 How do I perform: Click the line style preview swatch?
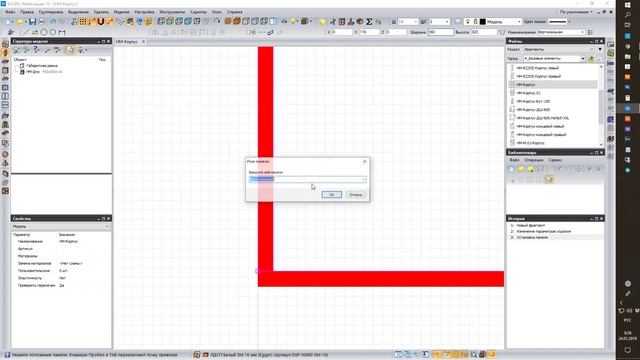558,22
